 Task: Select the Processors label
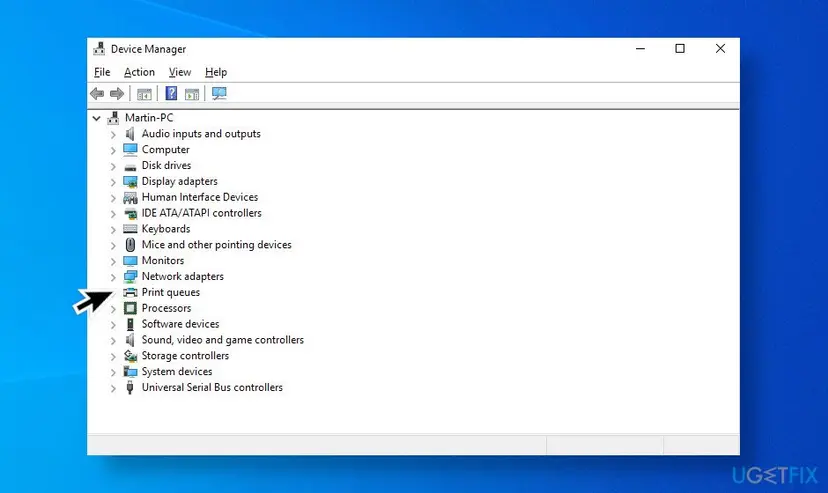click(166, 308)
